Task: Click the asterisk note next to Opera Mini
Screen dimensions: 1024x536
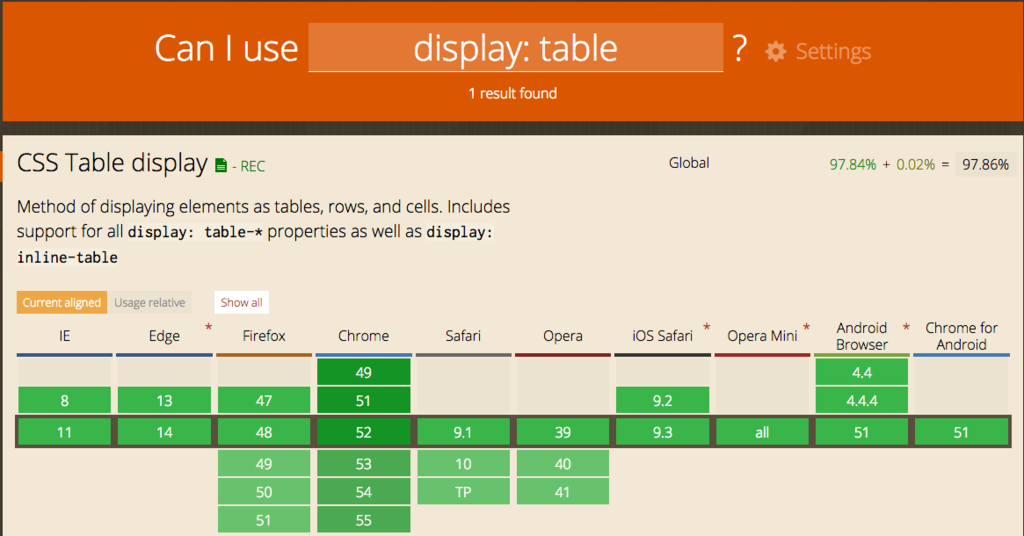Action: click(x=807, y=327)
